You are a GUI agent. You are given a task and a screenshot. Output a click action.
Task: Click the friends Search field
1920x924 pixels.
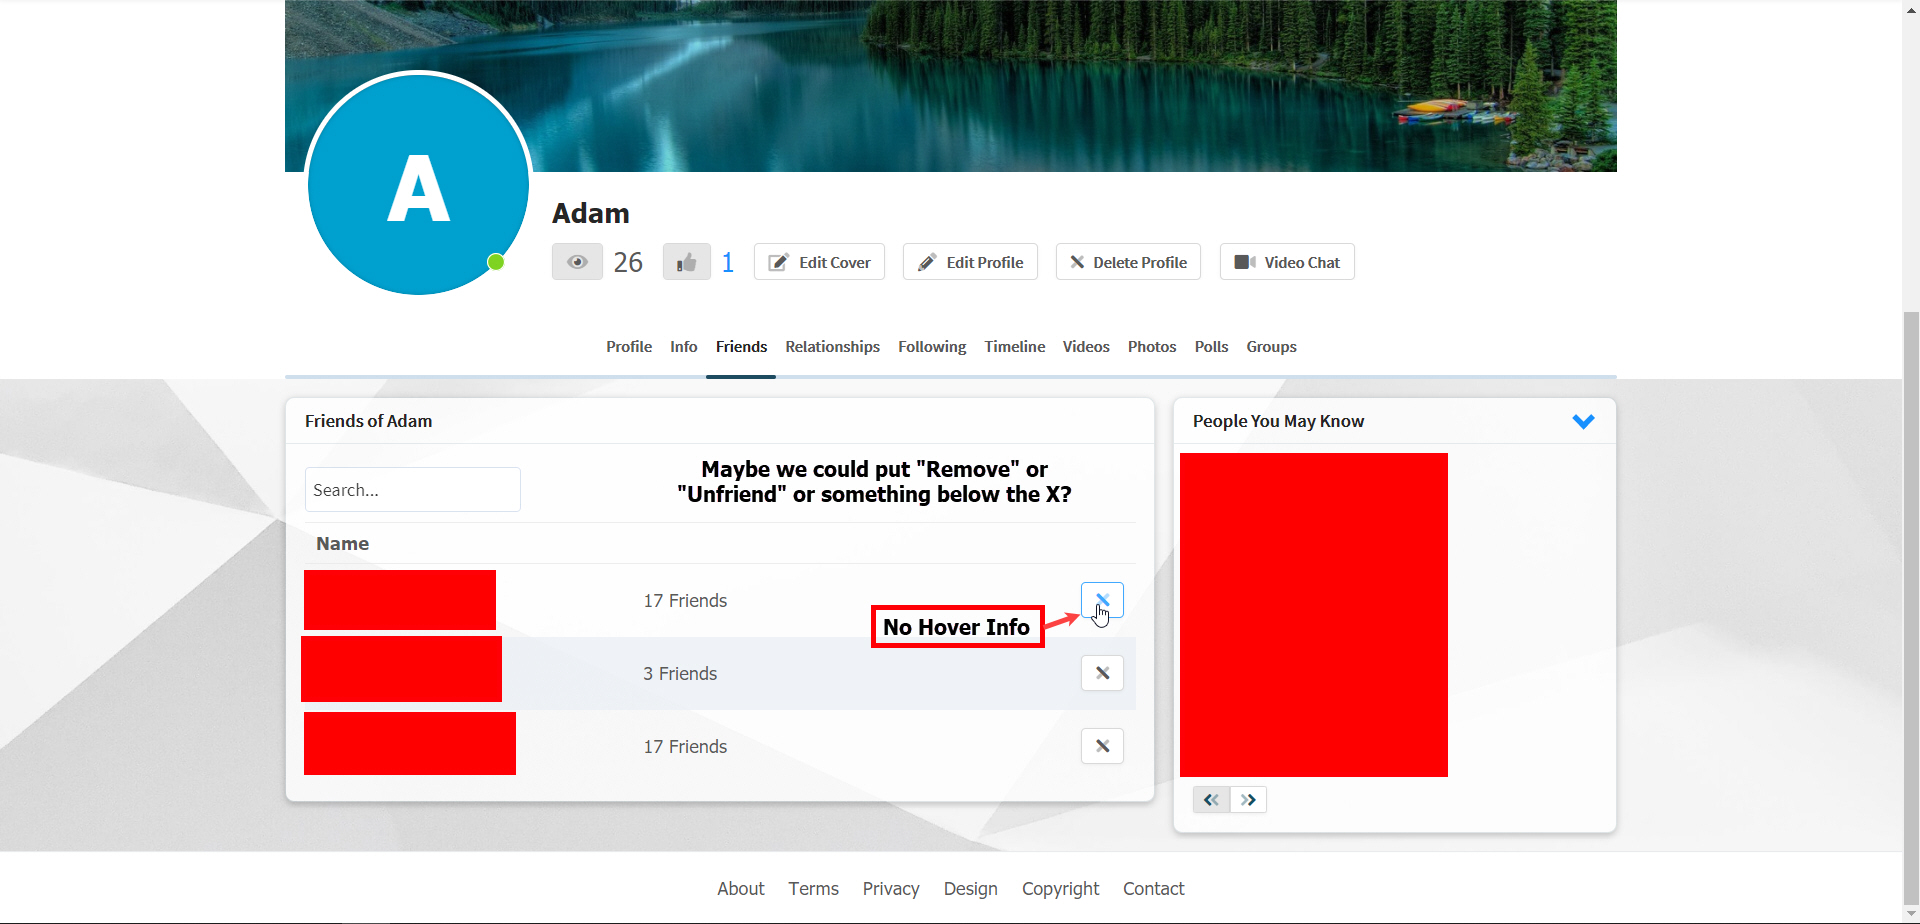pyautogui.click(x=412, y=490)
